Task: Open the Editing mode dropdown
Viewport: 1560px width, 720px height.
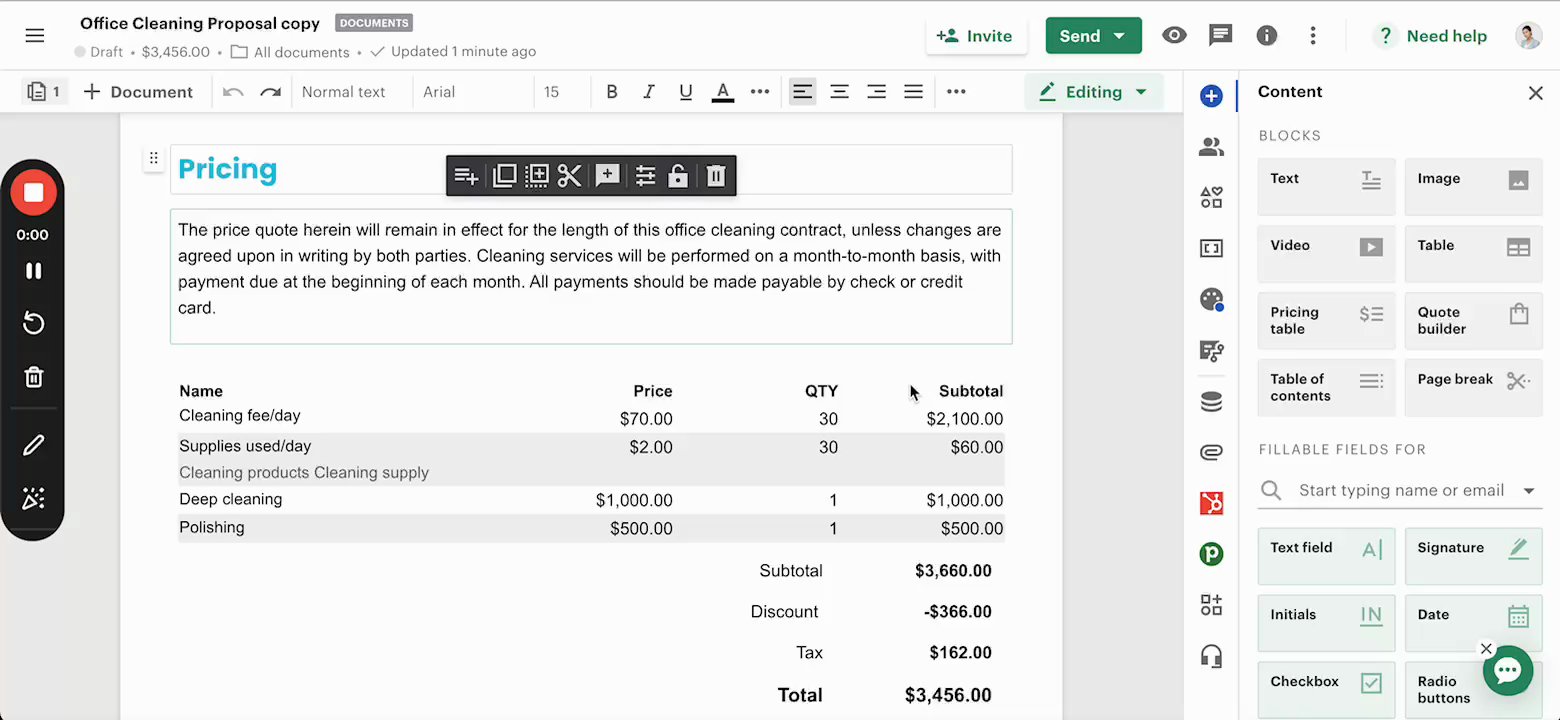Action: [x=1093, y=92]
